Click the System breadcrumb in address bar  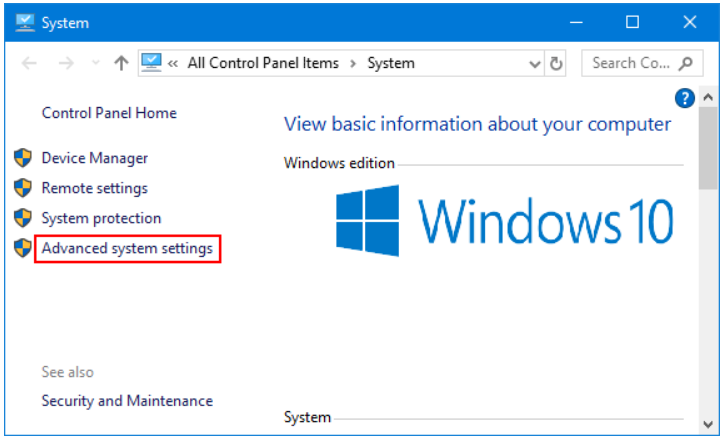click(x=391, y=63)
